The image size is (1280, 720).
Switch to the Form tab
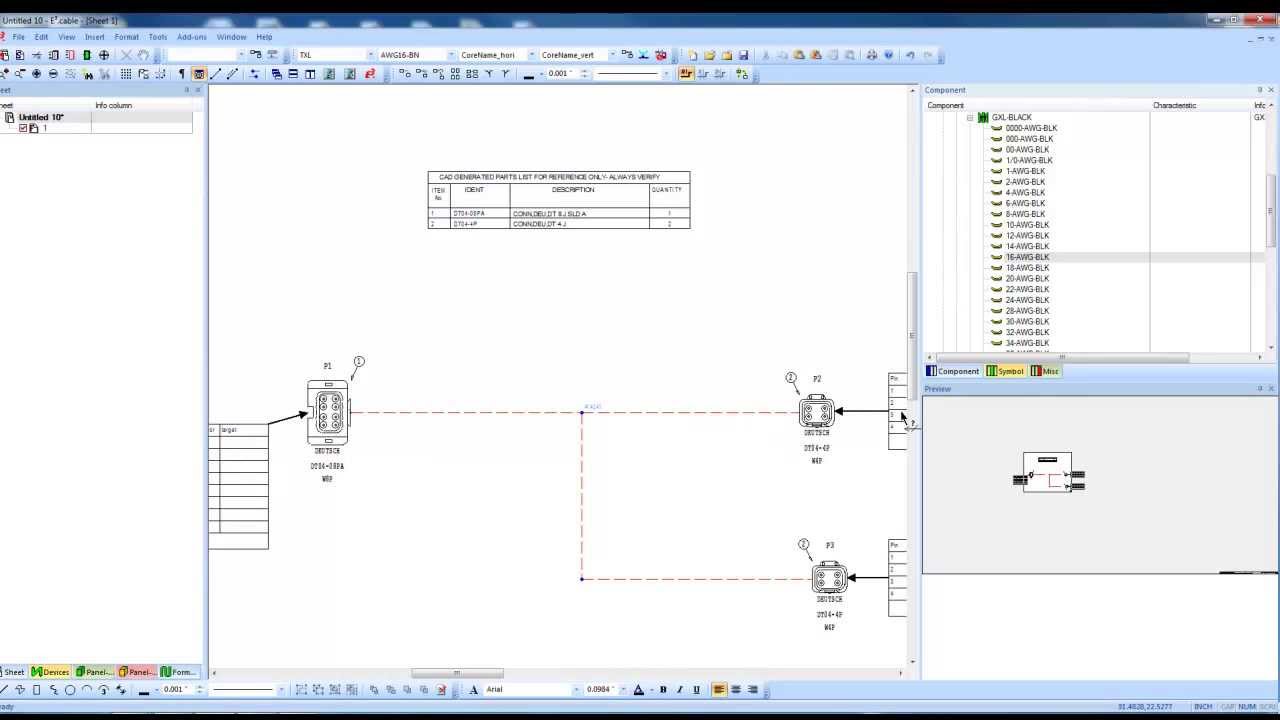pyautogui.click(x=179, y=672)
